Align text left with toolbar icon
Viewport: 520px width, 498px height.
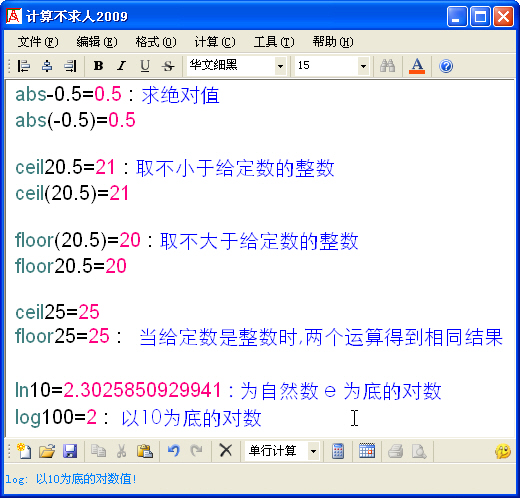(24, 66)
